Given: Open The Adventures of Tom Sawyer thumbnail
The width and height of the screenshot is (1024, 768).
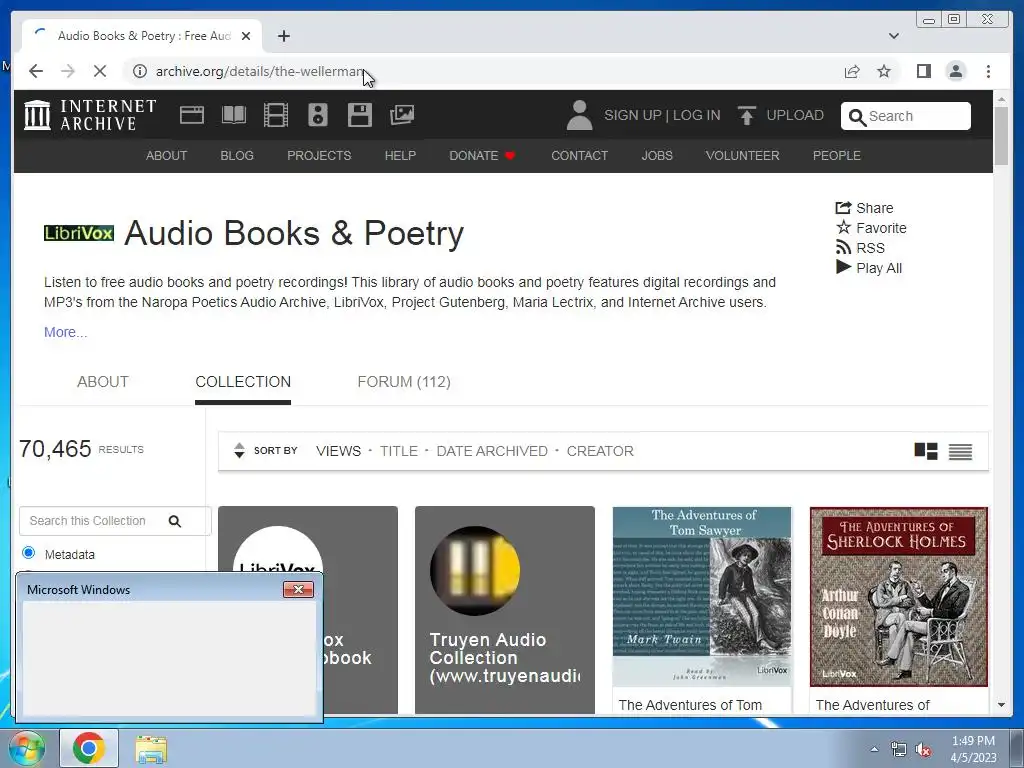Looking at the screenshot, I should [x=702, y=596].
